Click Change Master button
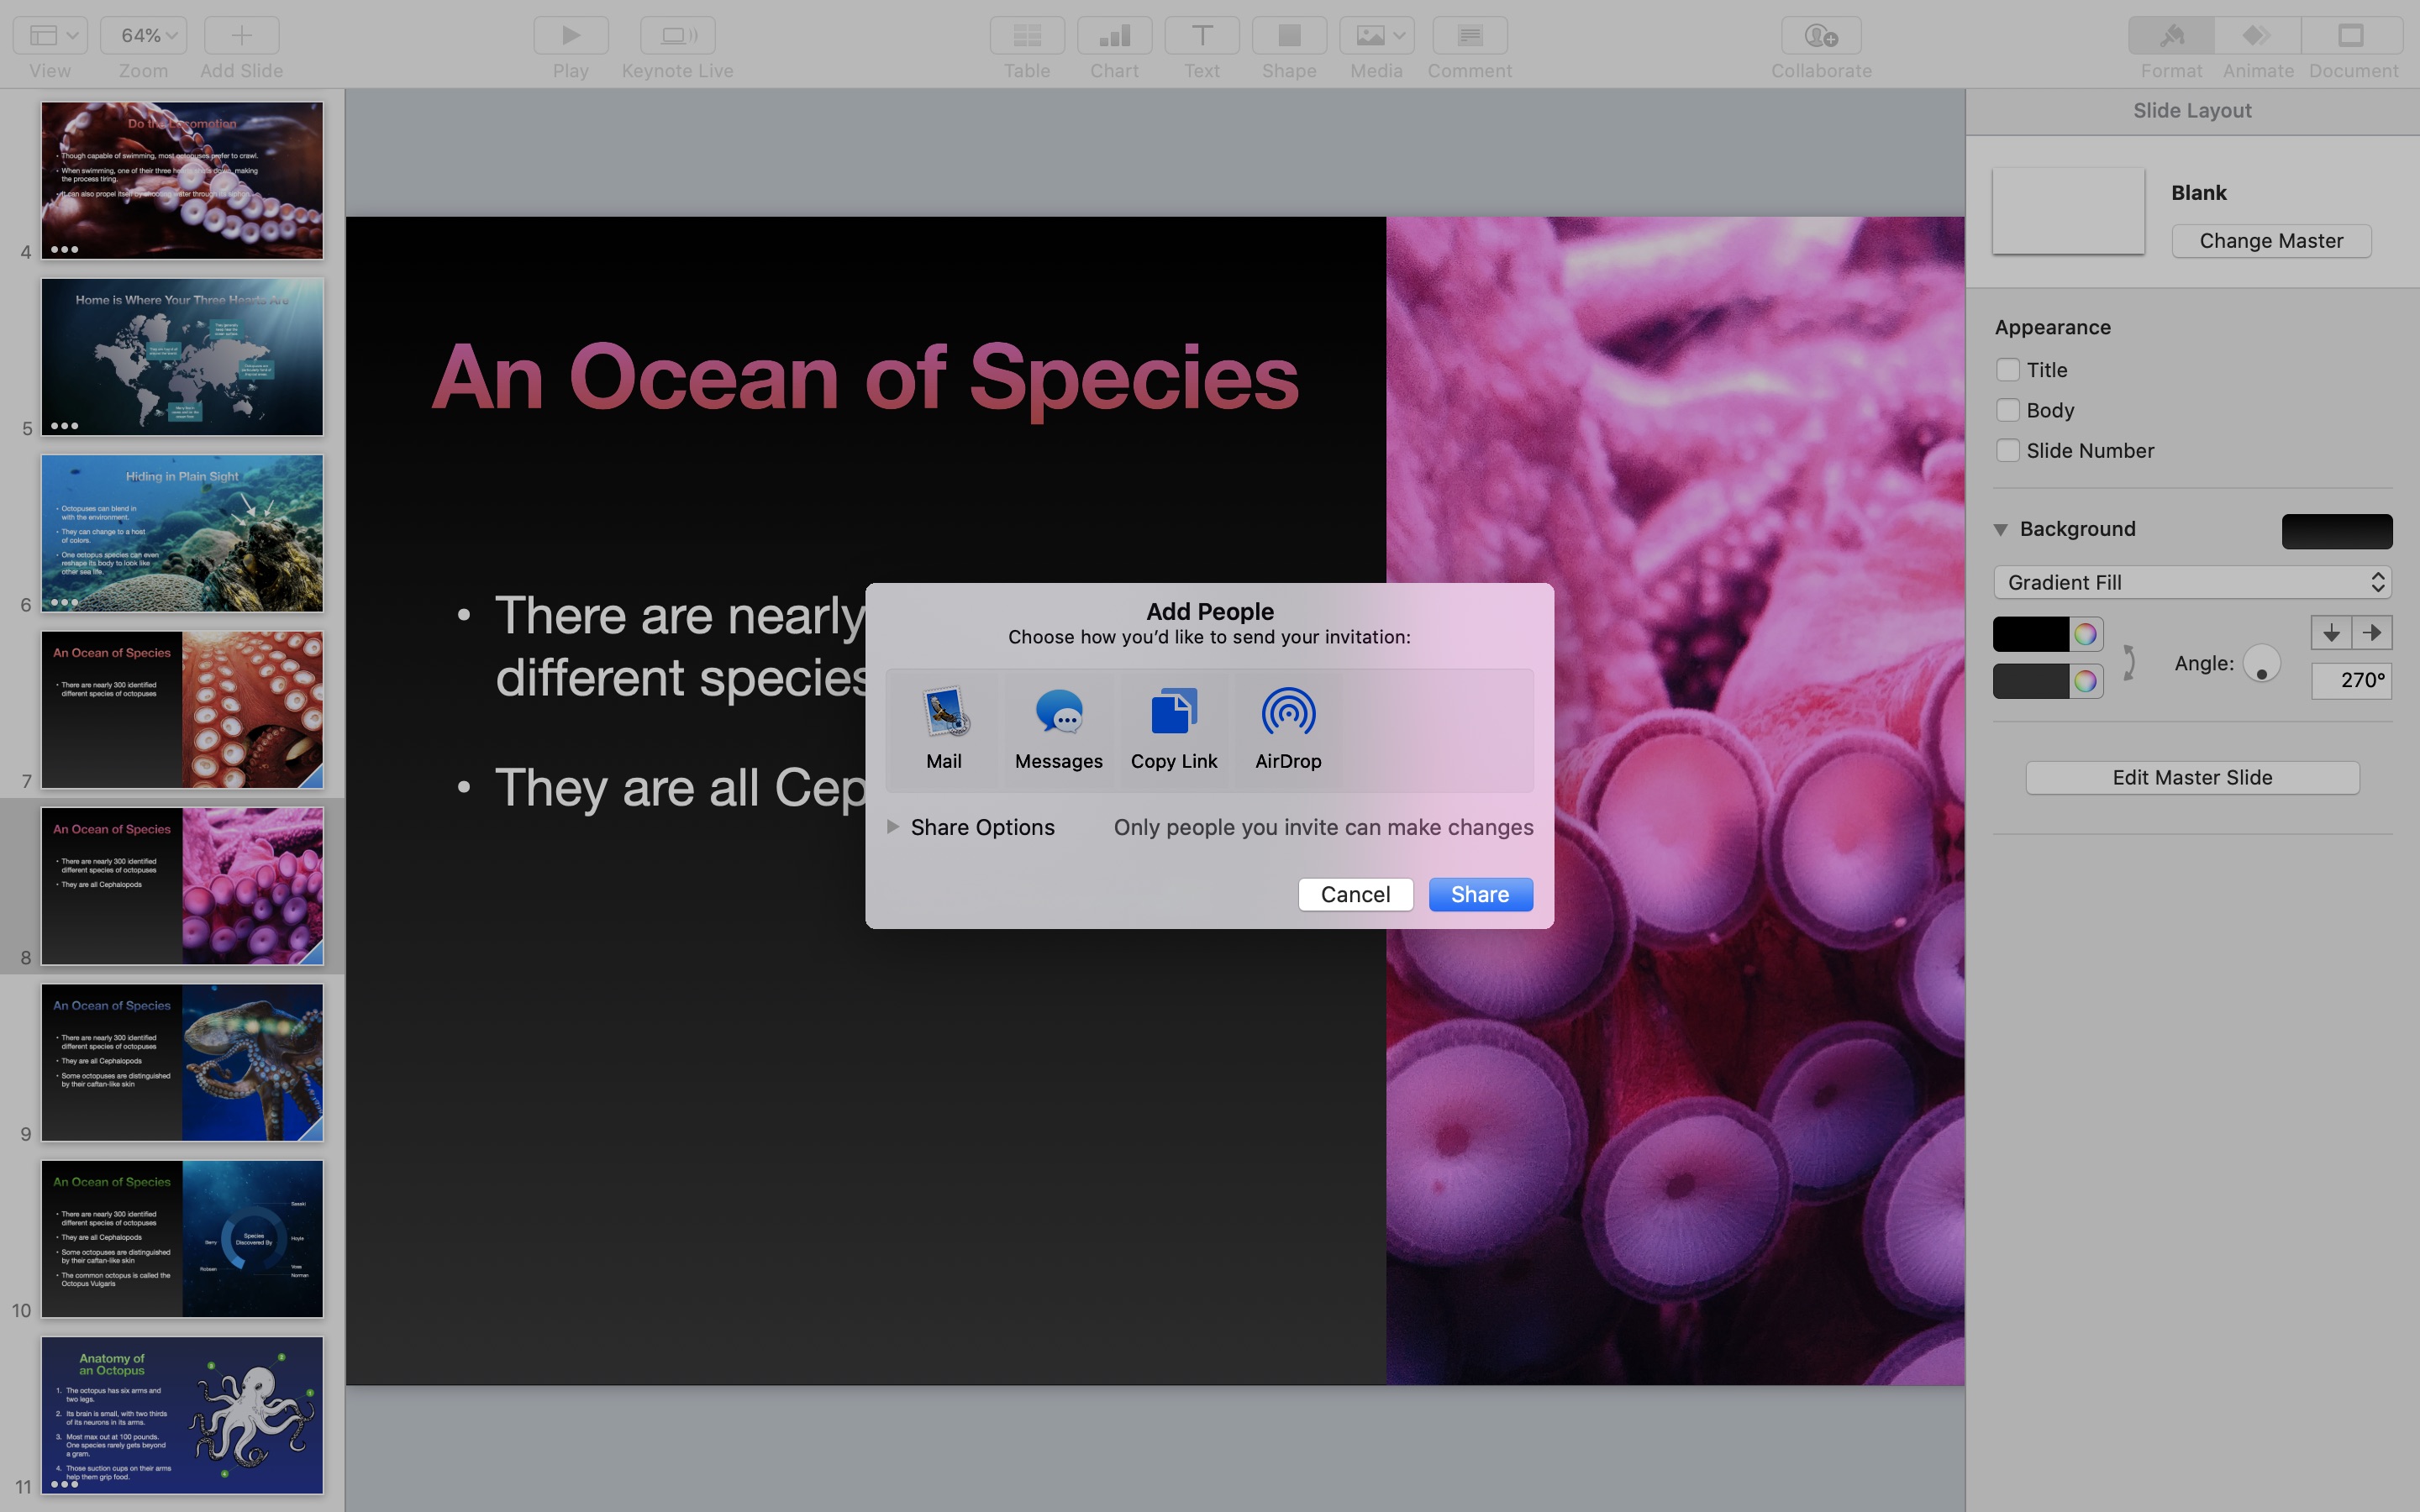 pos(2271,241)
